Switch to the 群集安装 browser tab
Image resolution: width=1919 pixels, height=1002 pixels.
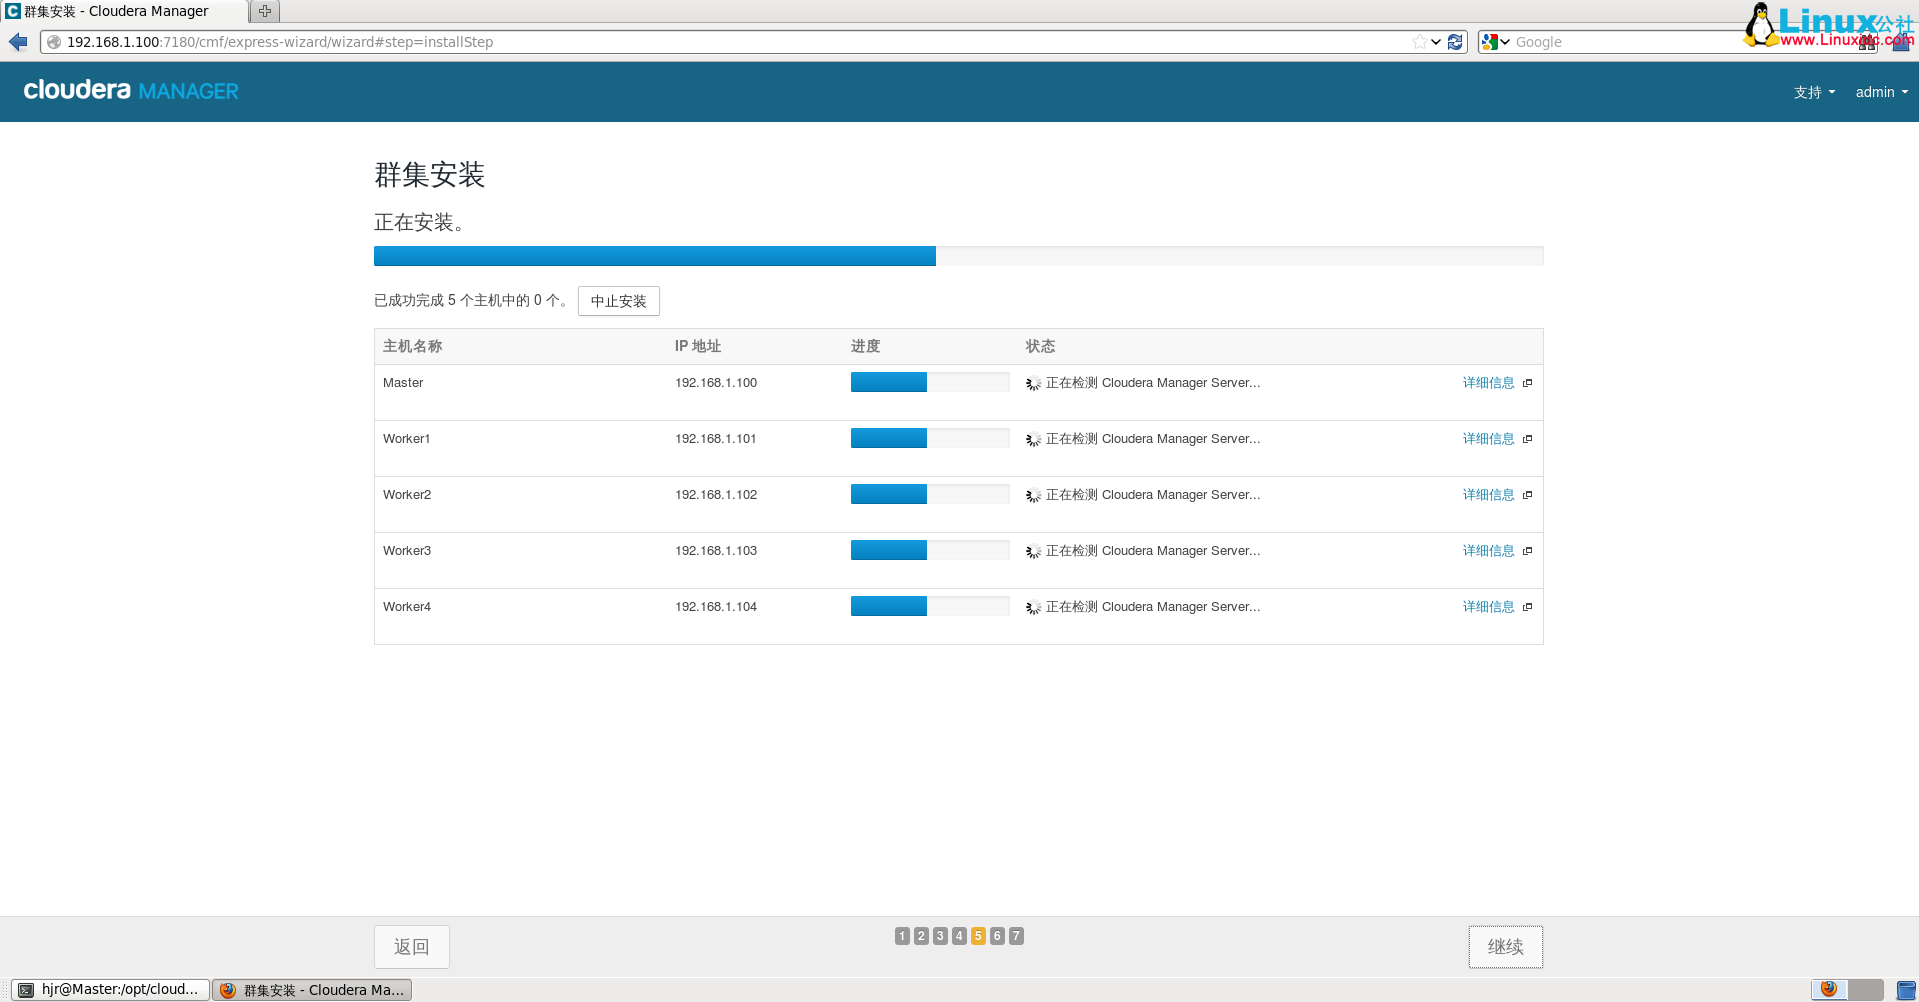point(120,11)
